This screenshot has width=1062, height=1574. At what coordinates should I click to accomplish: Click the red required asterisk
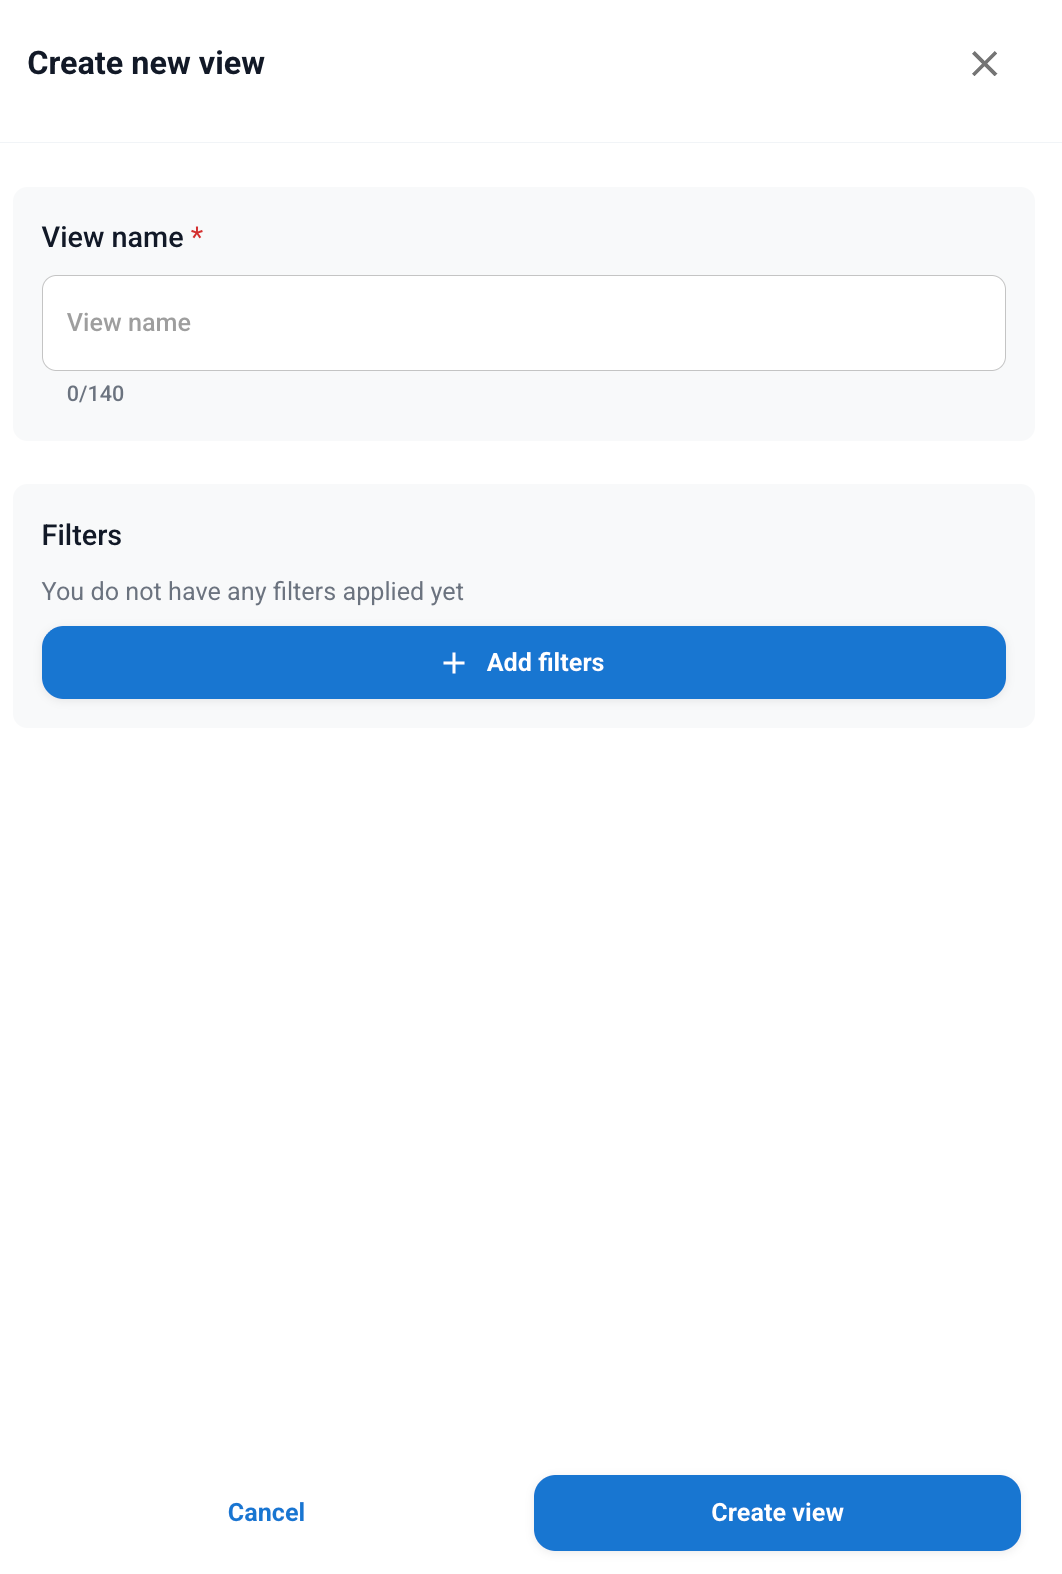point(197,235)
